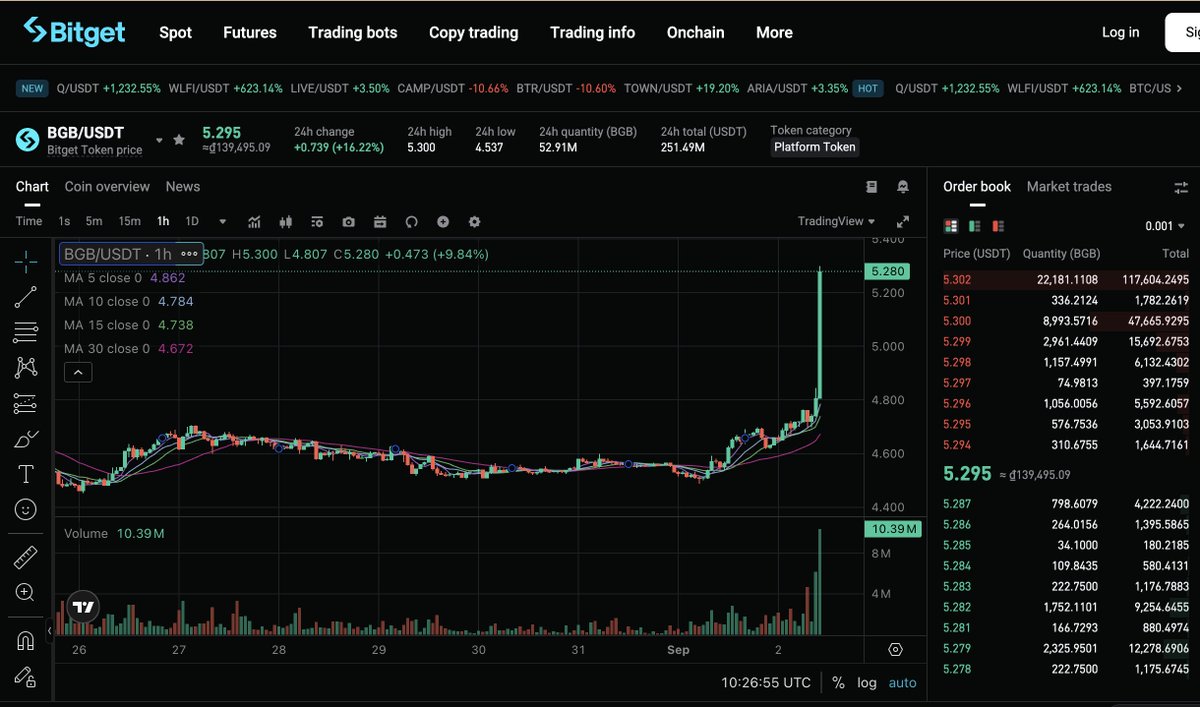1200x707 pixels.
Task: Open the BGB/USDT pair selector dropdown
Action: click(x=159, y=140)
